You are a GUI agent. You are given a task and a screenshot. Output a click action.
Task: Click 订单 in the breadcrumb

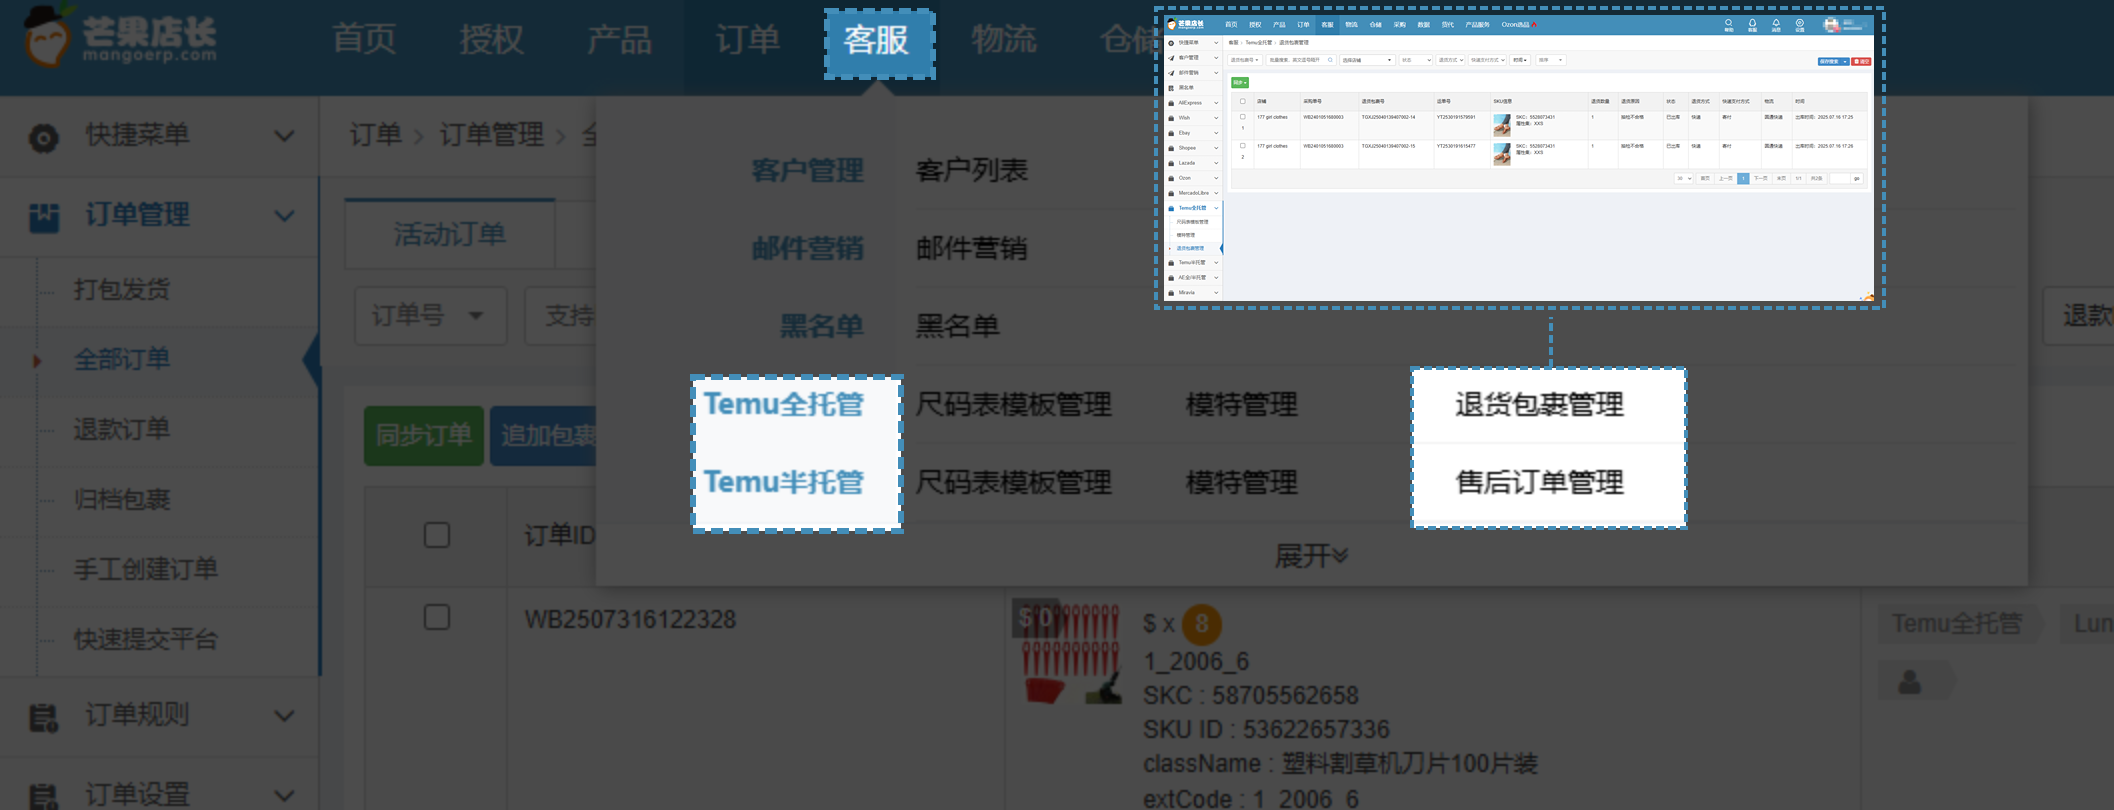point(375,135)
